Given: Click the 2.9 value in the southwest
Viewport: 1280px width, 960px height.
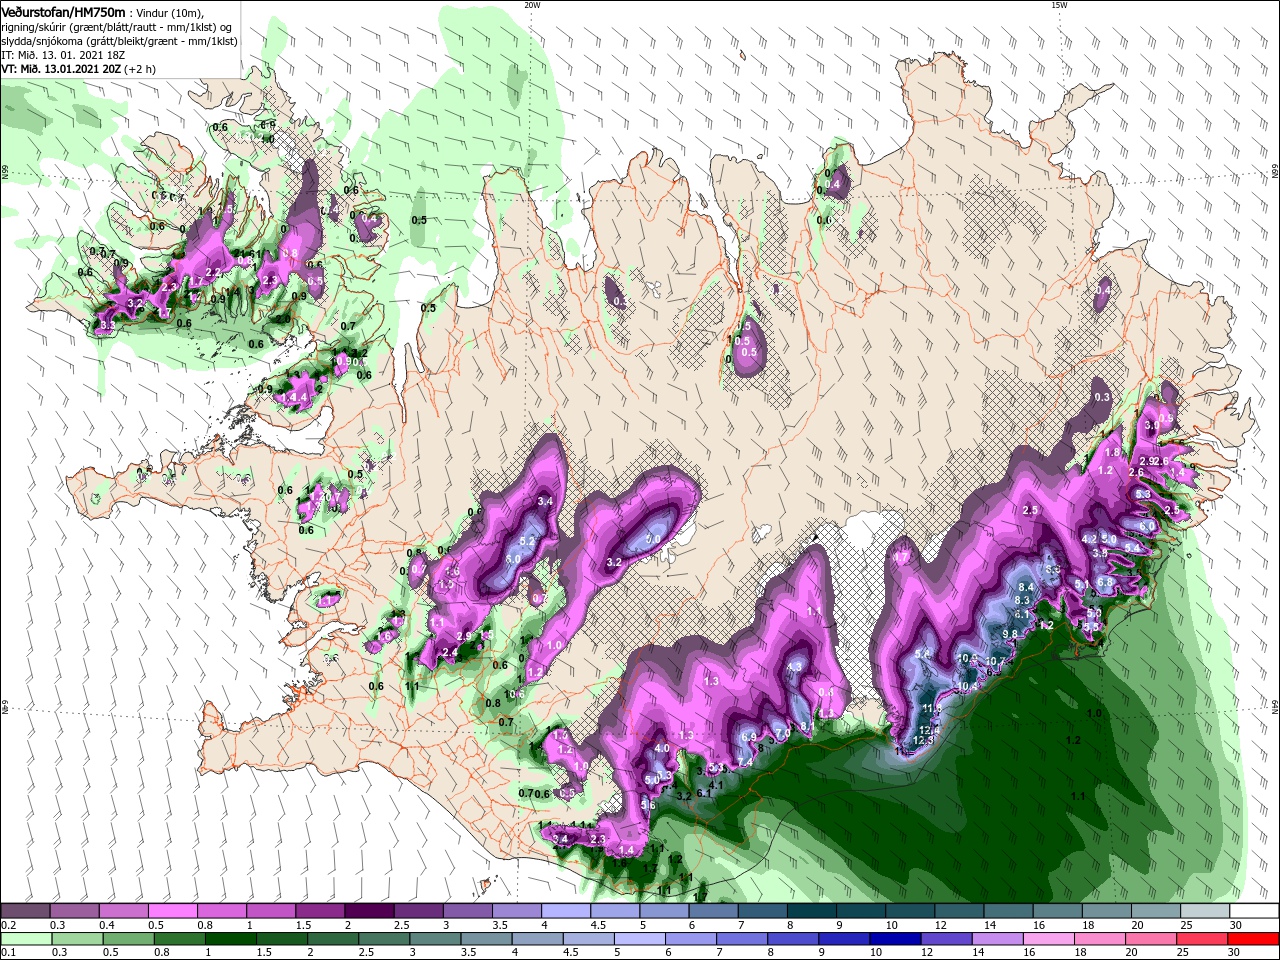Looking at the screenshot, I should [464, 636].
